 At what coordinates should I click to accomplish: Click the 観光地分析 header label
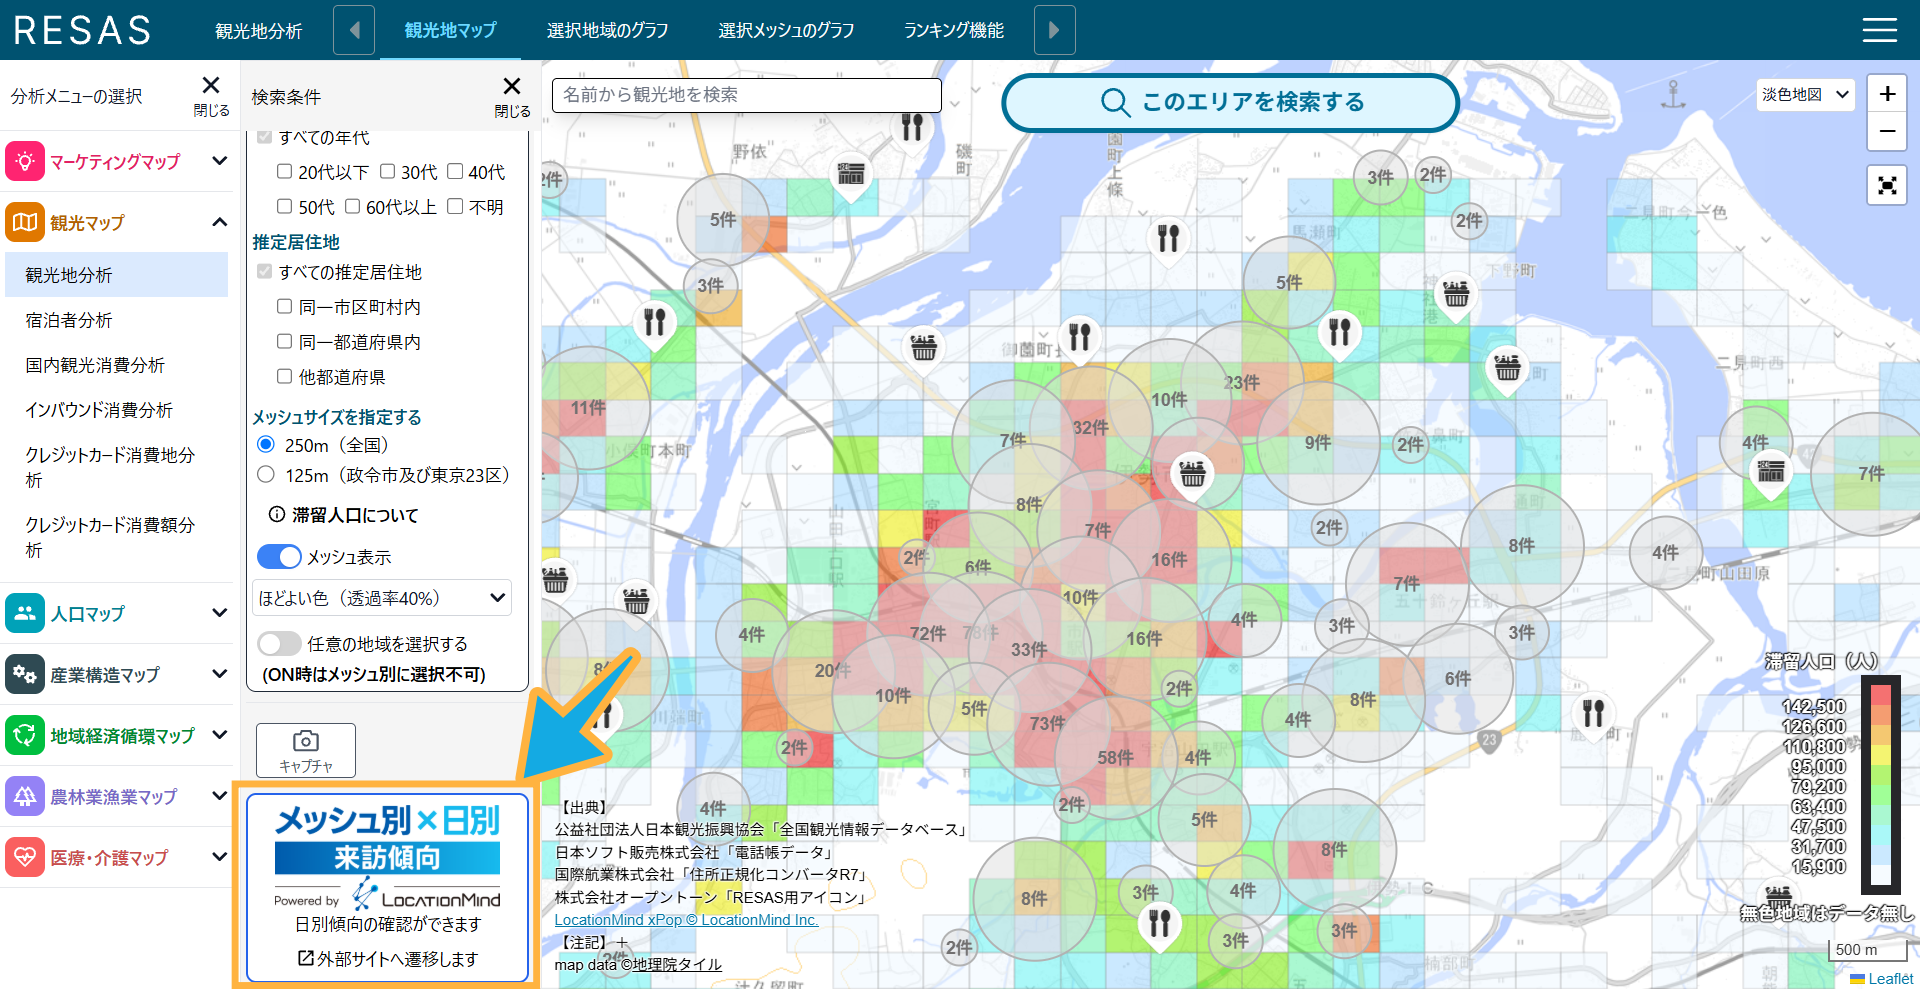click(x=258, y=31)
